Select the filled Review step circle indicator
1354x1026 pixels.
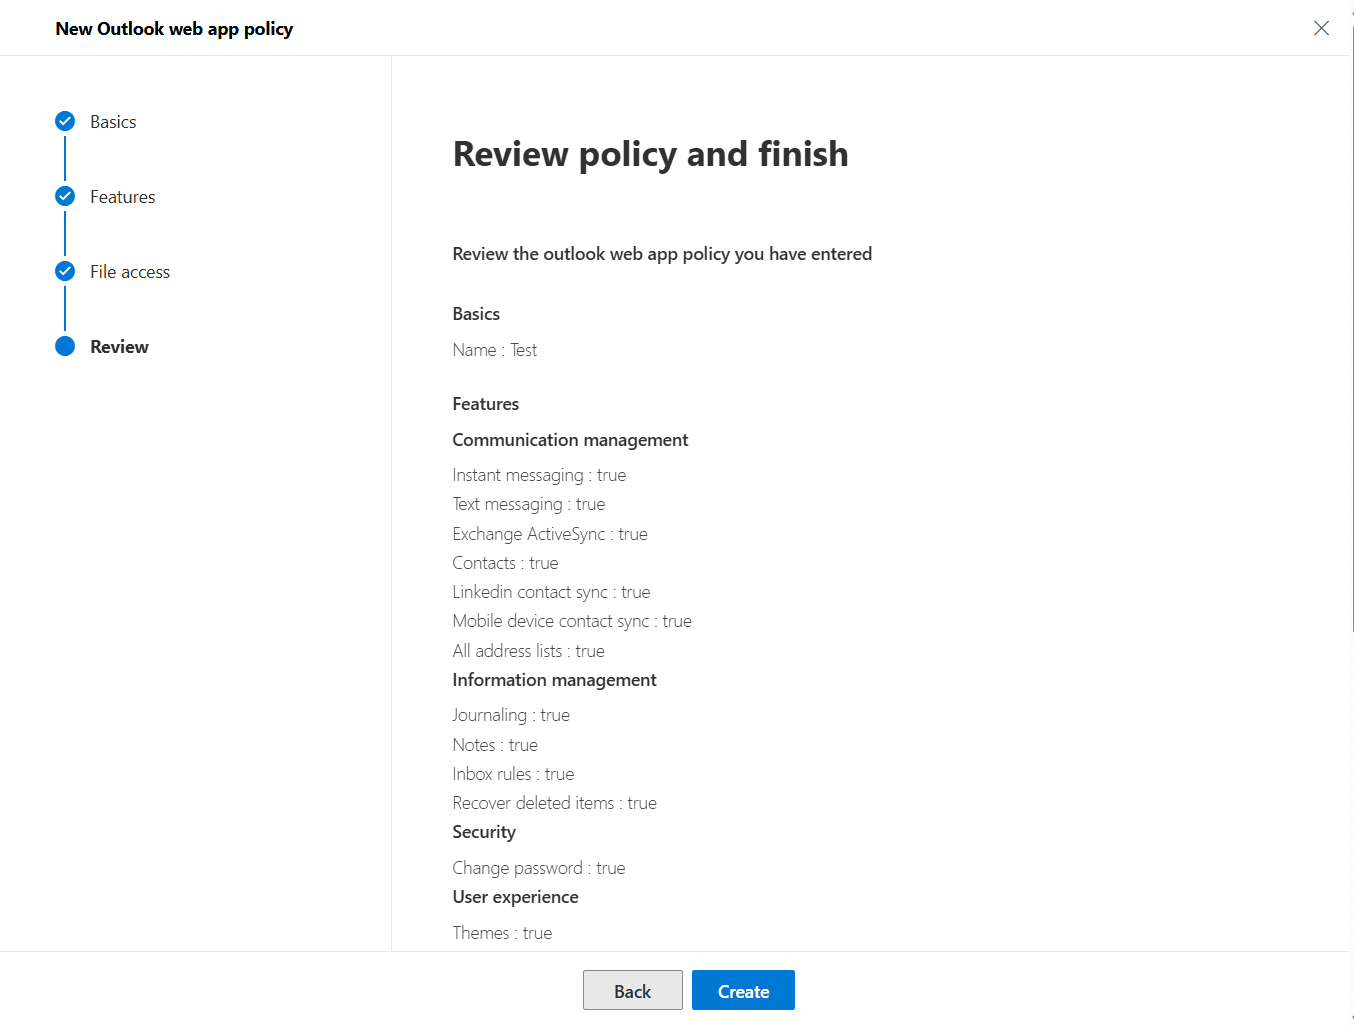click(64, 346)
